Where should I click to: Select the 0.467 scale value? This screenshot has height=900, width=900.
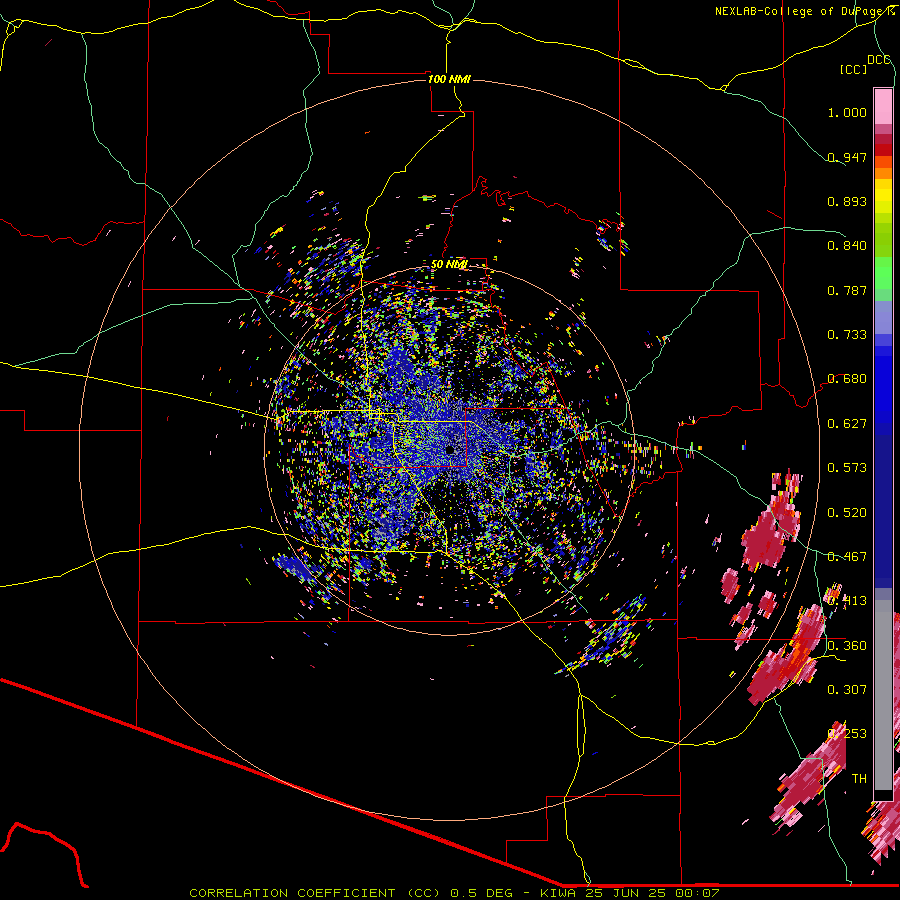pos(847,557)
